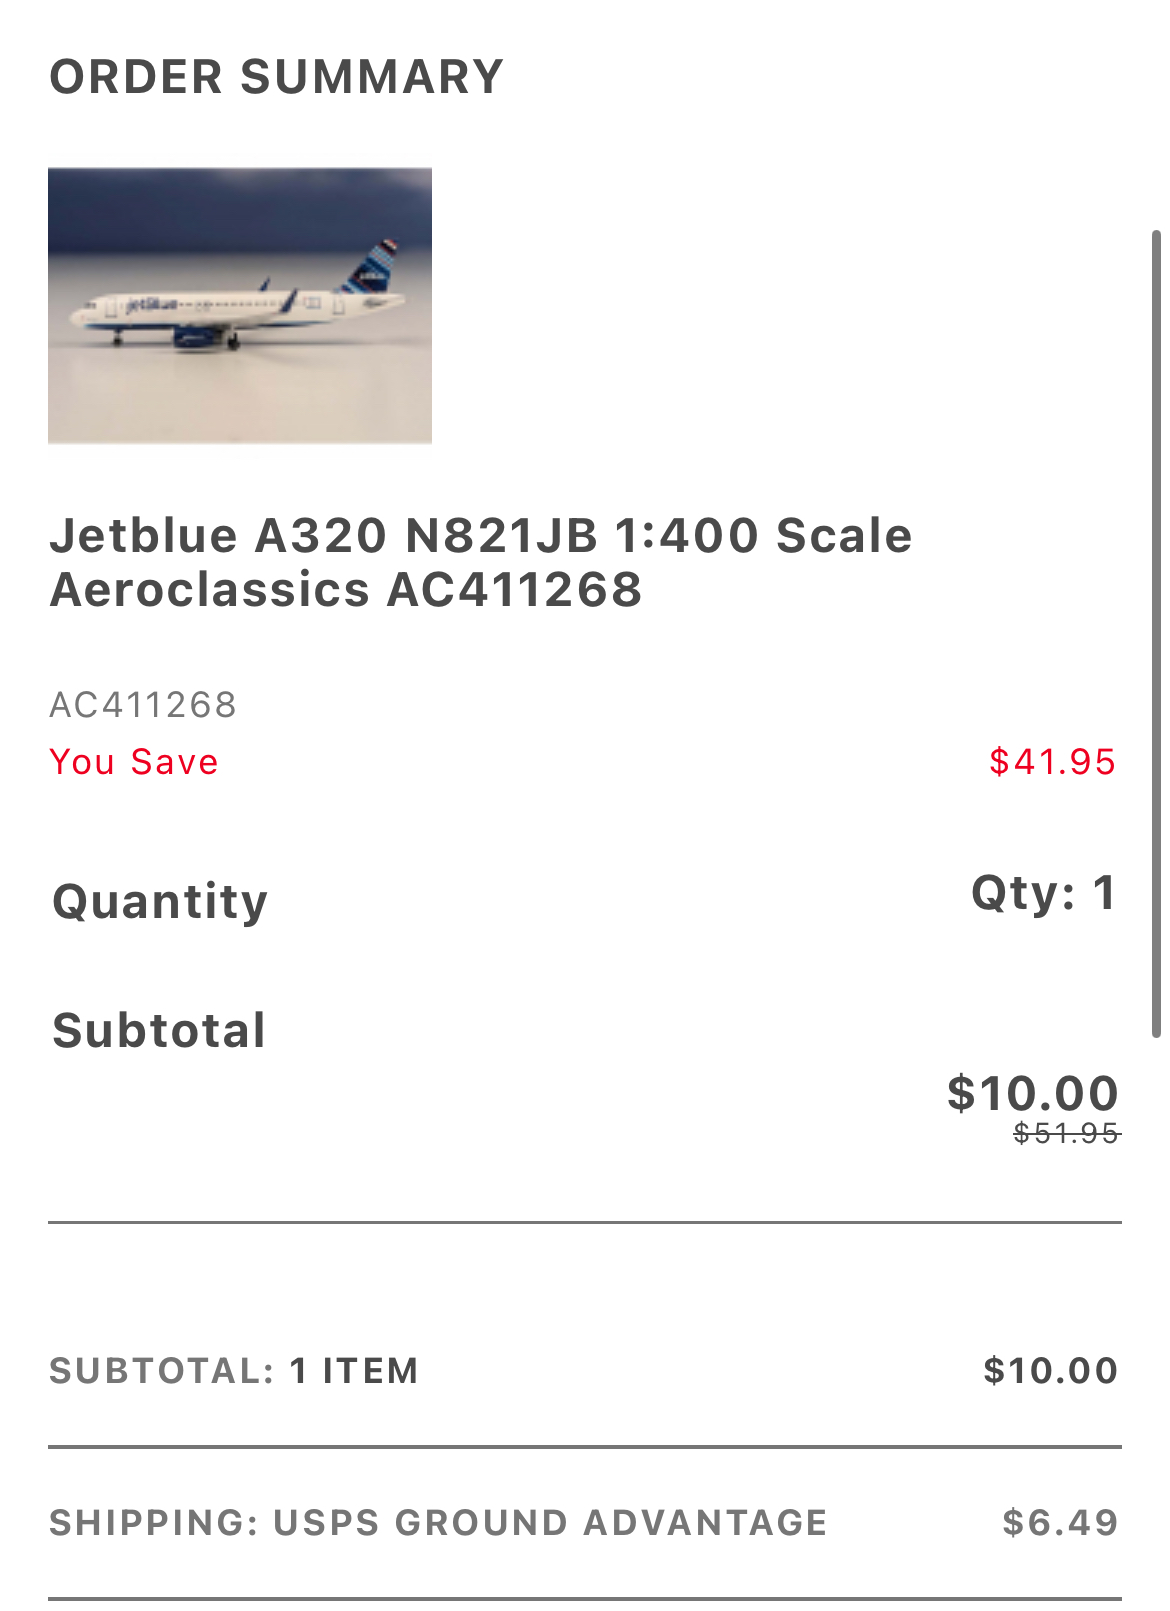Click the bold Subtotal label
Viewport: 1170px width, 1611px height.
click(x=159, y=1031)
